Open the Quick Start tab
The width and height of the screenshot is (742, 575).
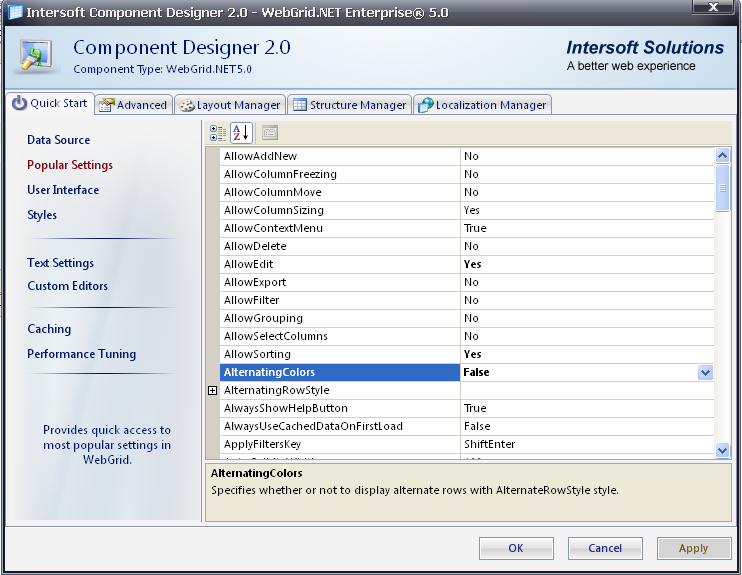click(50, 103)
